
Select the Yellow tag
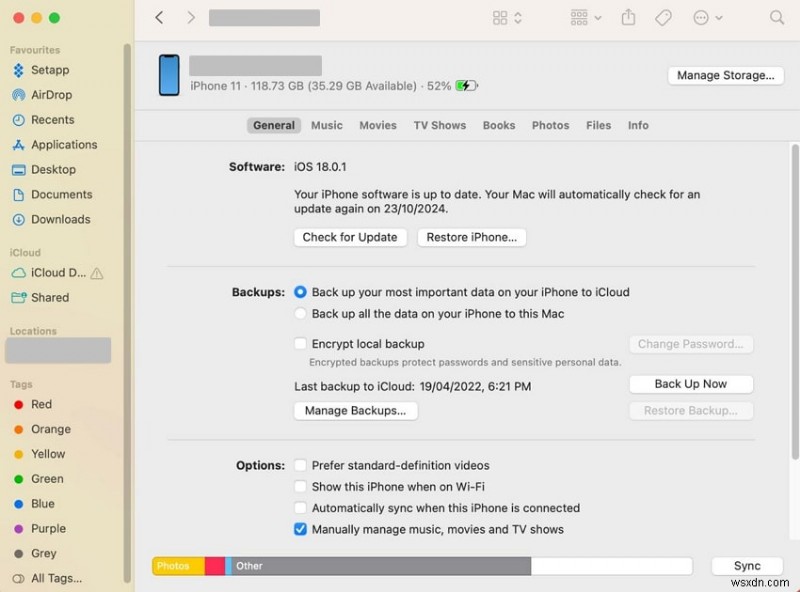48,454
